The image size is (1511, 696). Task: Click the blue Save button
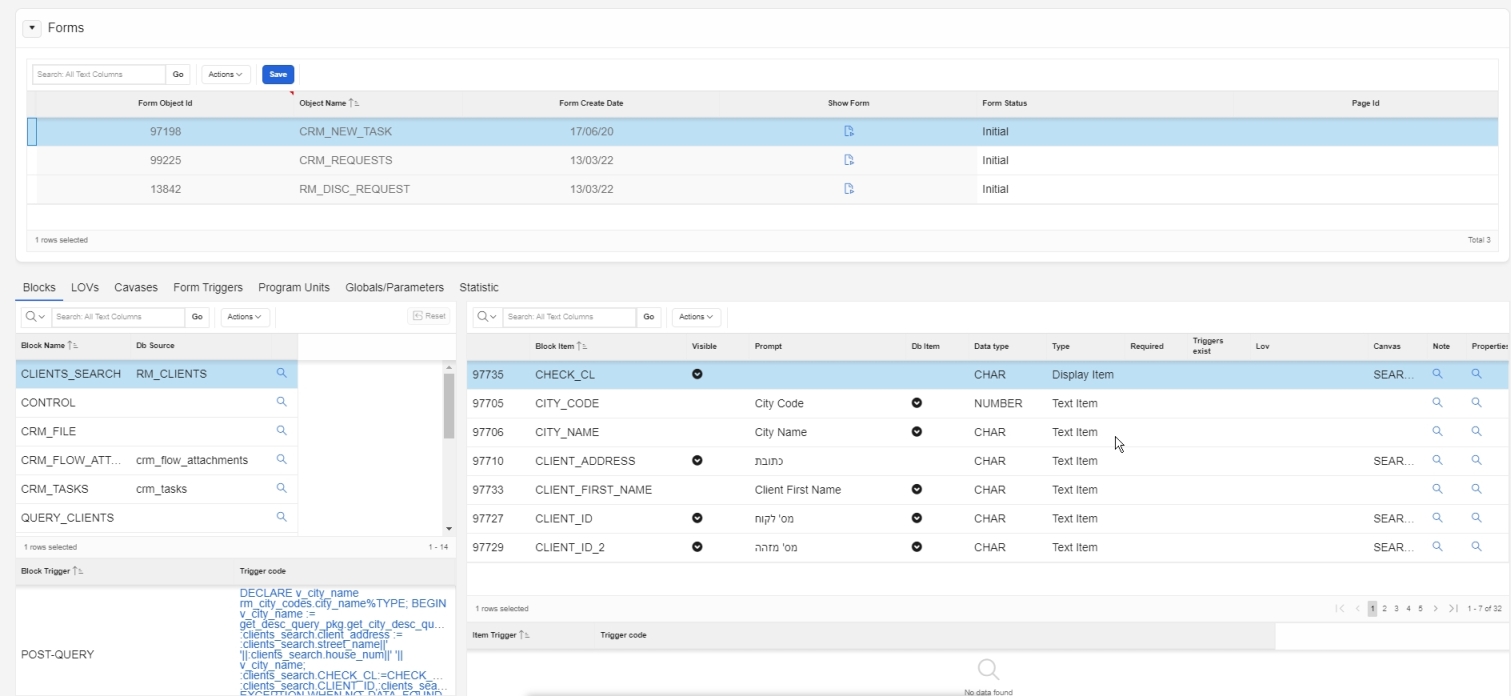[x=277, y=74]
